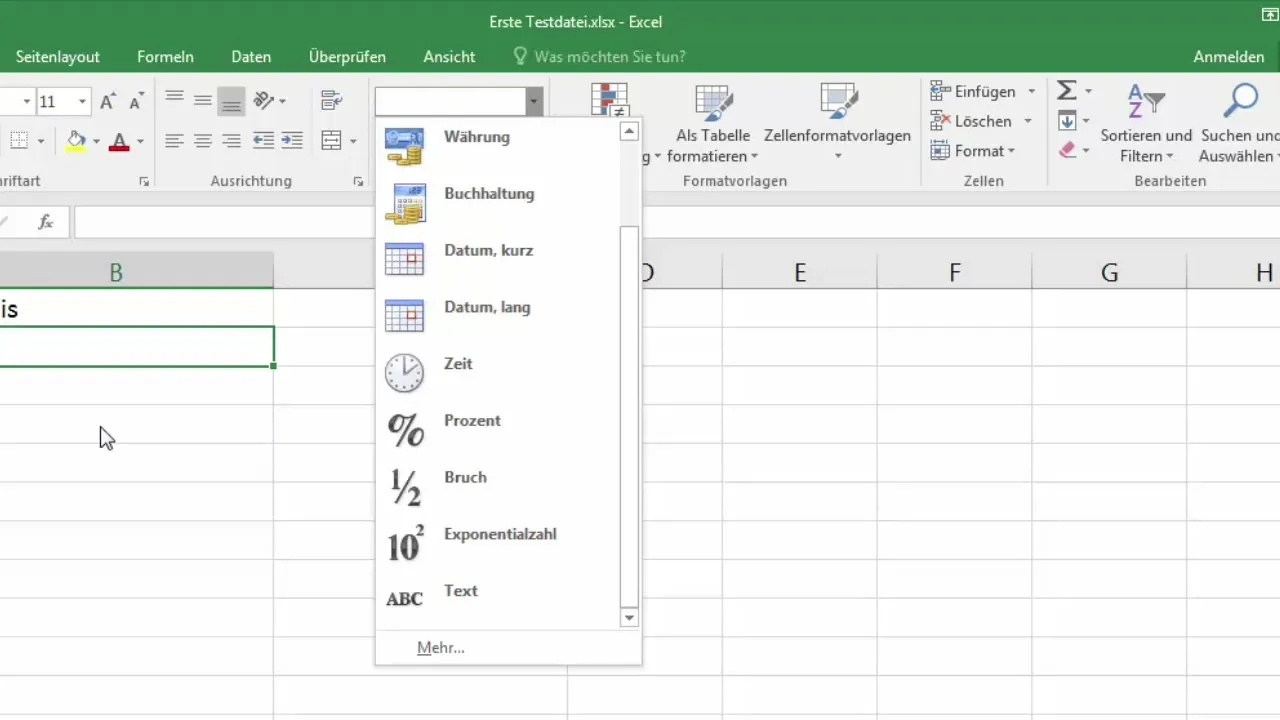1280x720 pixels.
Task: Select column B header
Action: [x=116, y=272]
